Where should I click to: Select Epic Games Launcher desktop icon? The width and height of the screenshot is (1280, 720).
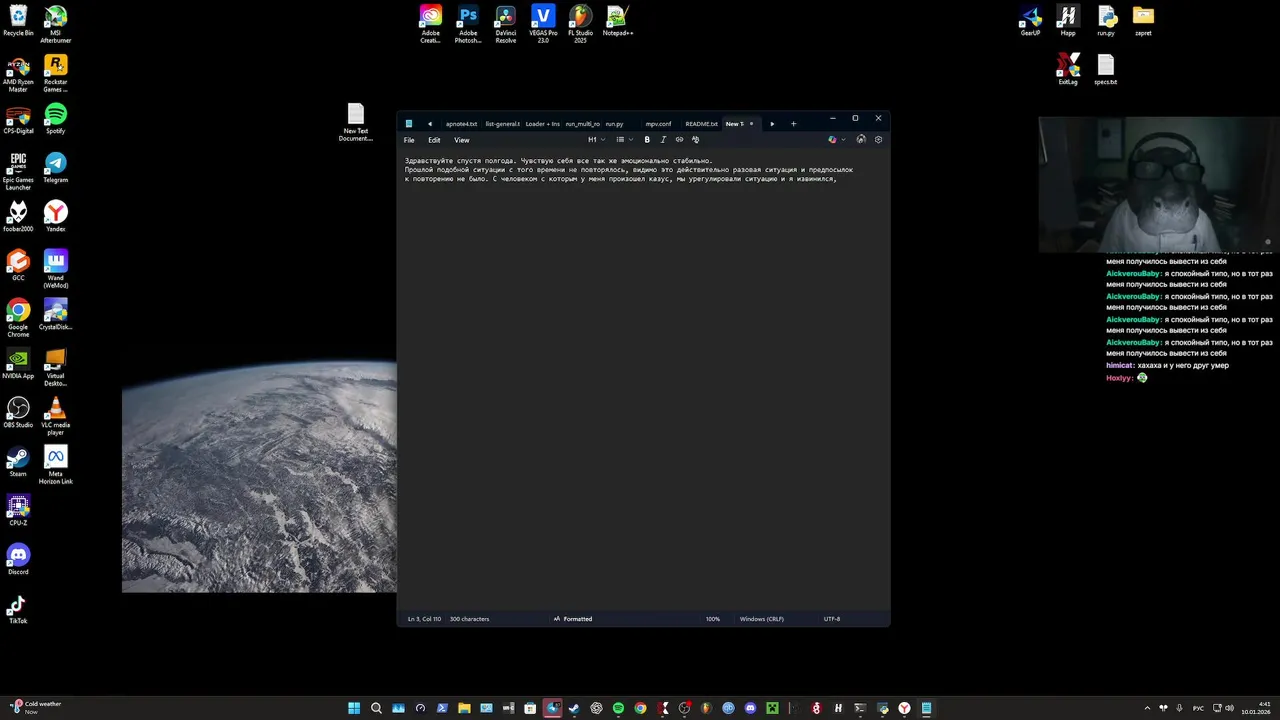[18, 171]
